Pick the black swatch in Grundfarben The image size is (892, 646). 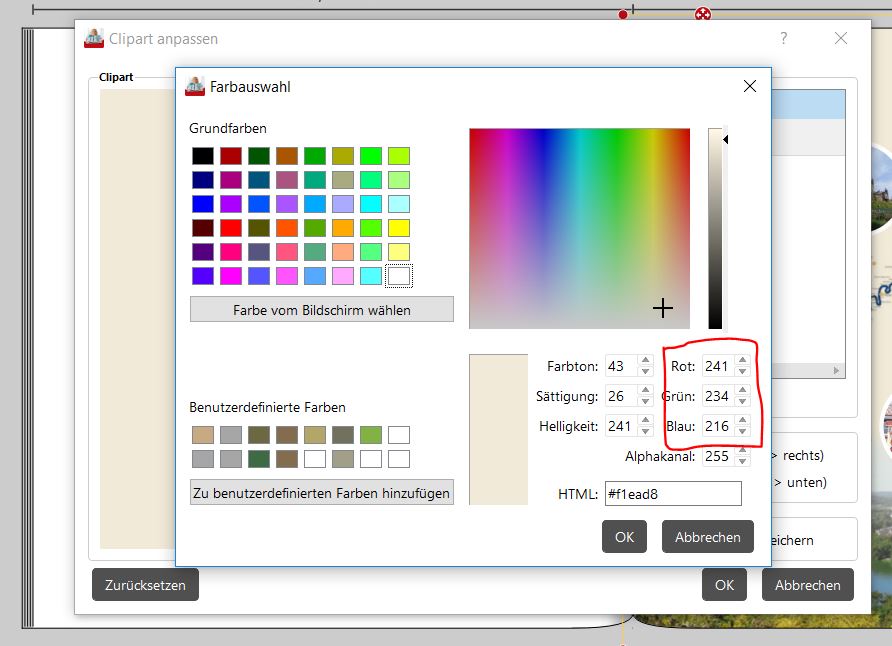[203, 156]
